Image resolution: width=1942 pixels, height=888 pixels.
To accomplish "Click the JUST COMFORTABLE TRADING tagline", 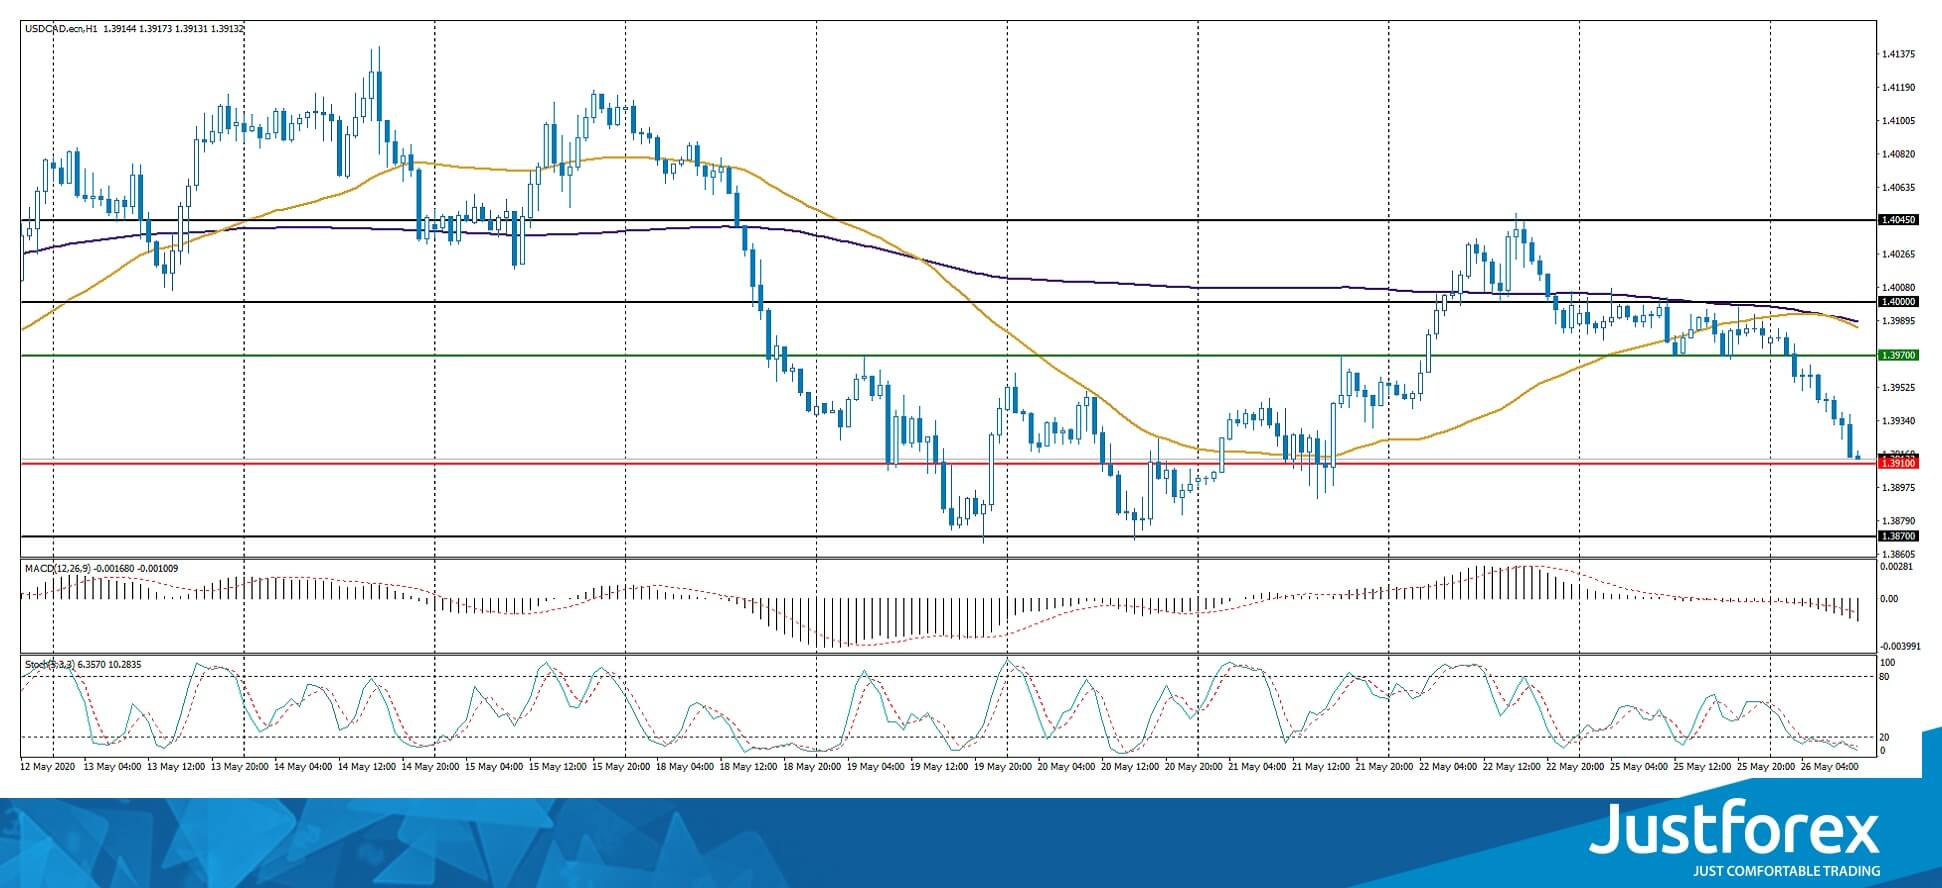I will click(1786, 871).
